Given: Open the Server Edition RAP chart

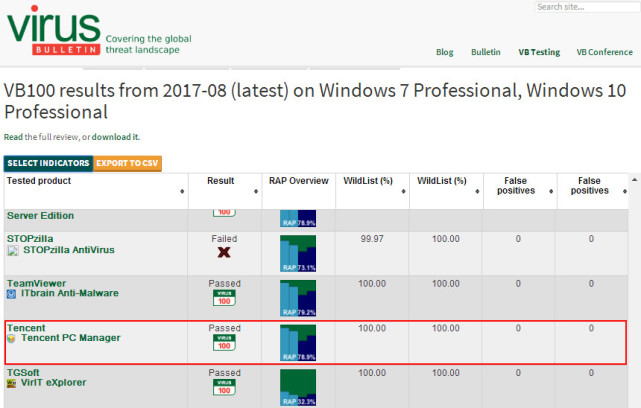Looking at the screenshot, I should pyautogui.click(x=298, y=218).
